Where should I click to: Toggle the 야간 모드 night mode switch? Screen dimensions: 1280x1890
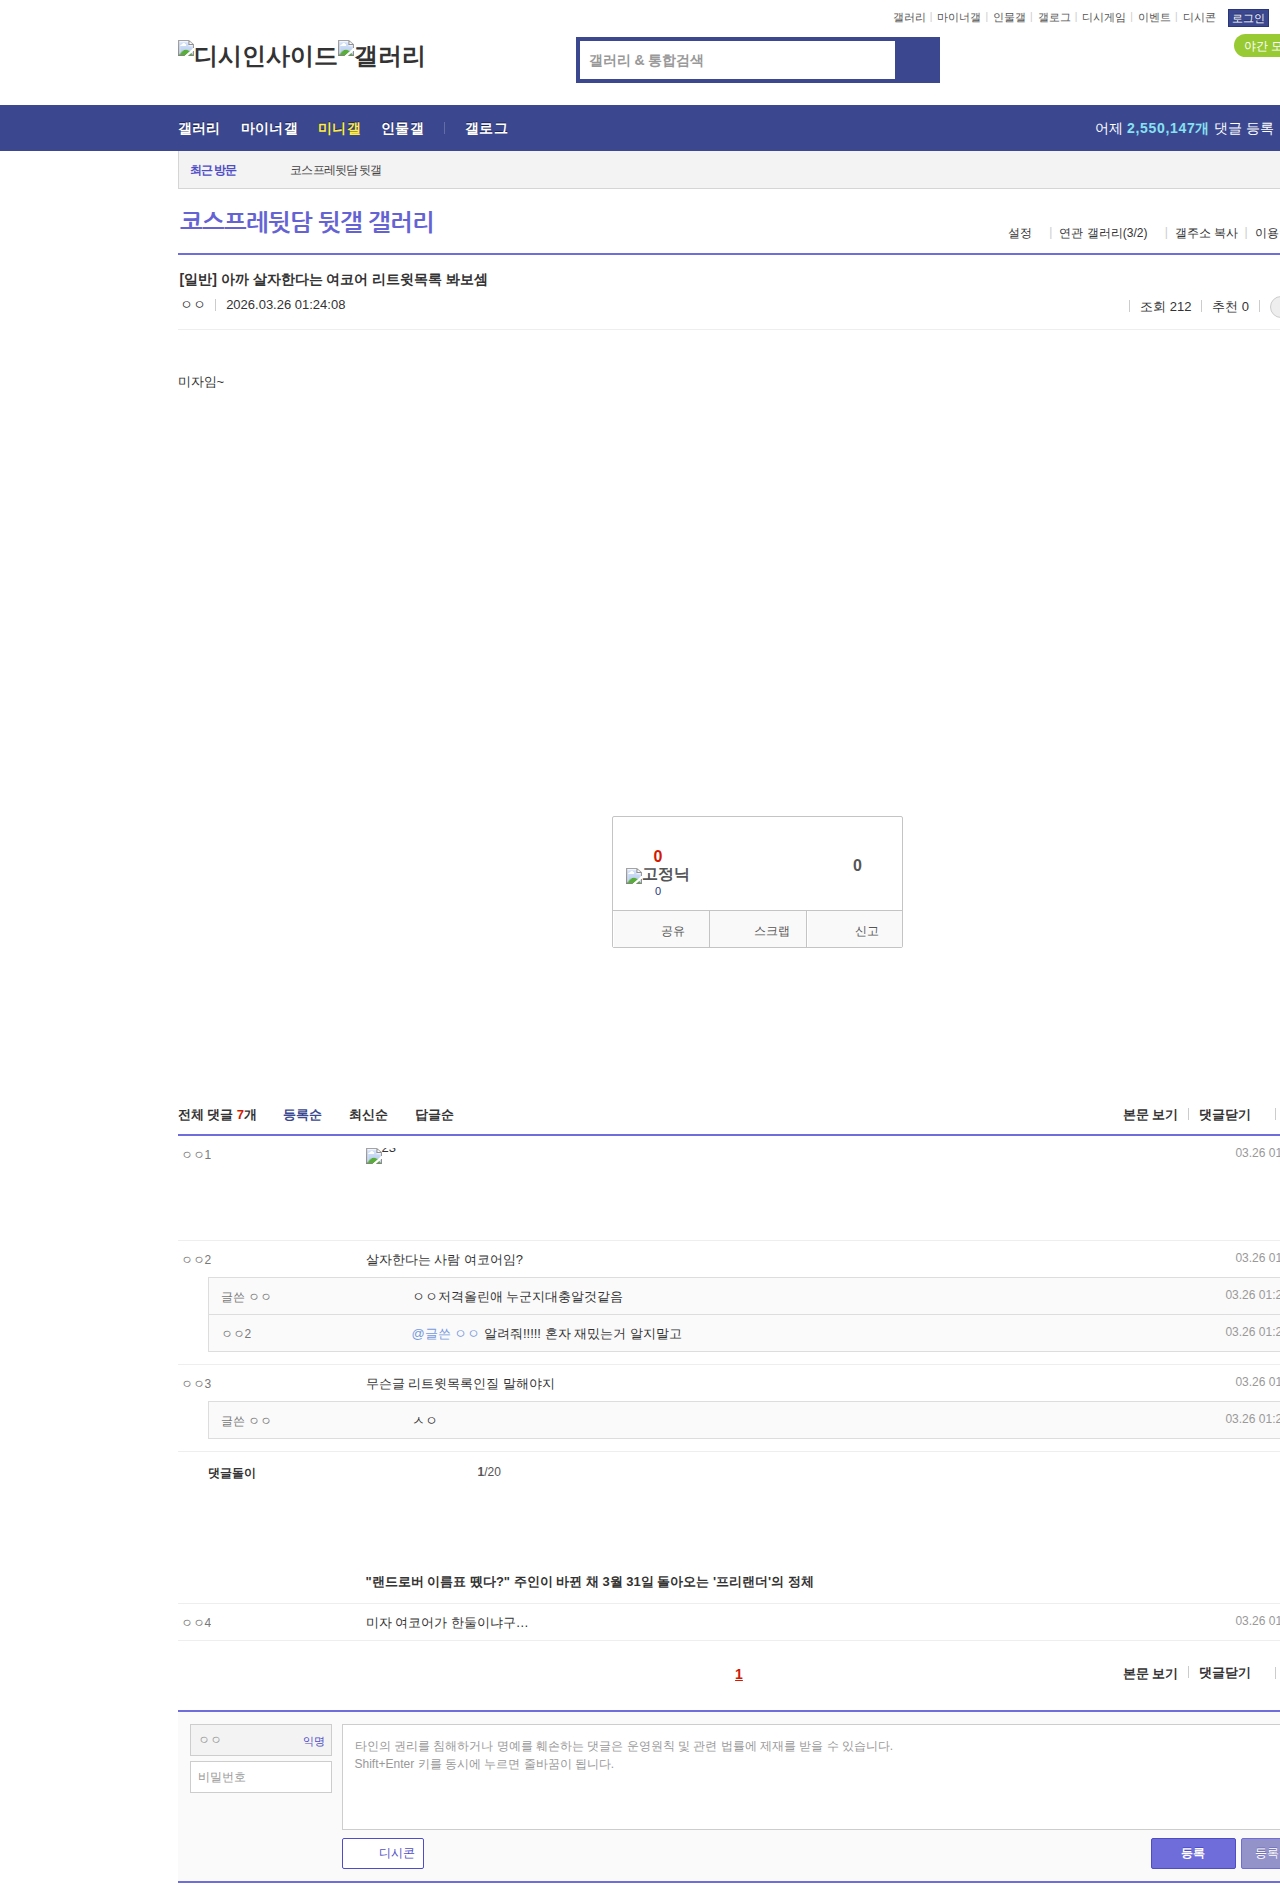[1258, 46]
